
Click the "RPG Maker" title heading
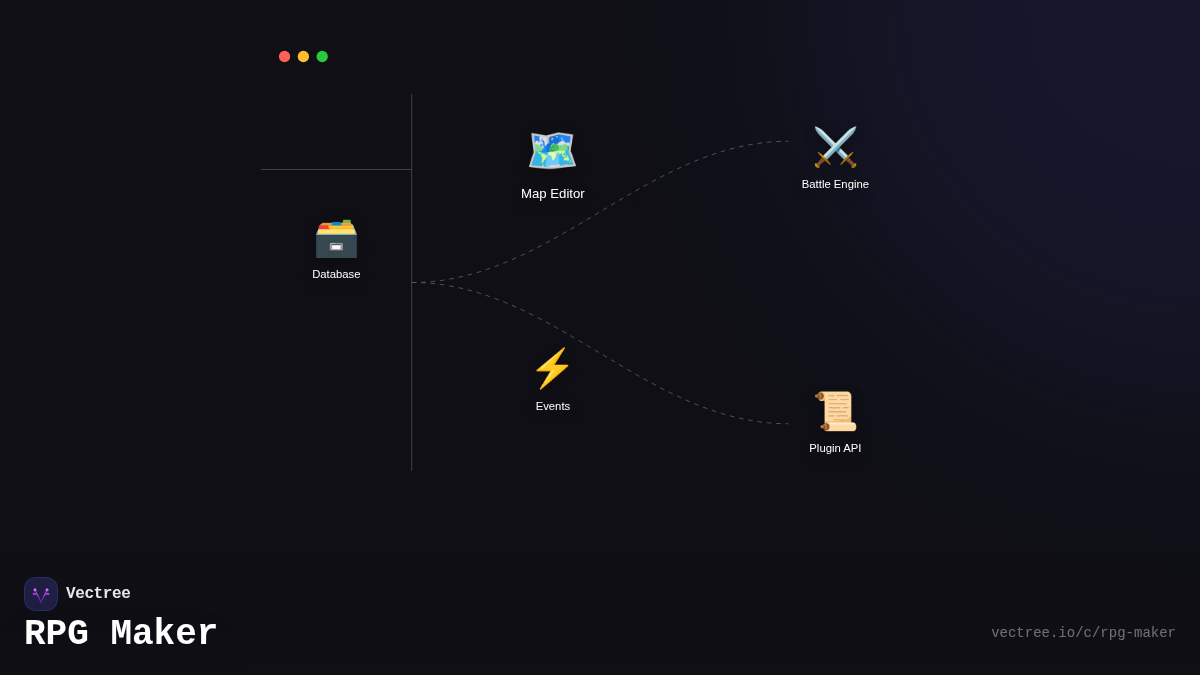pos(121,634)
